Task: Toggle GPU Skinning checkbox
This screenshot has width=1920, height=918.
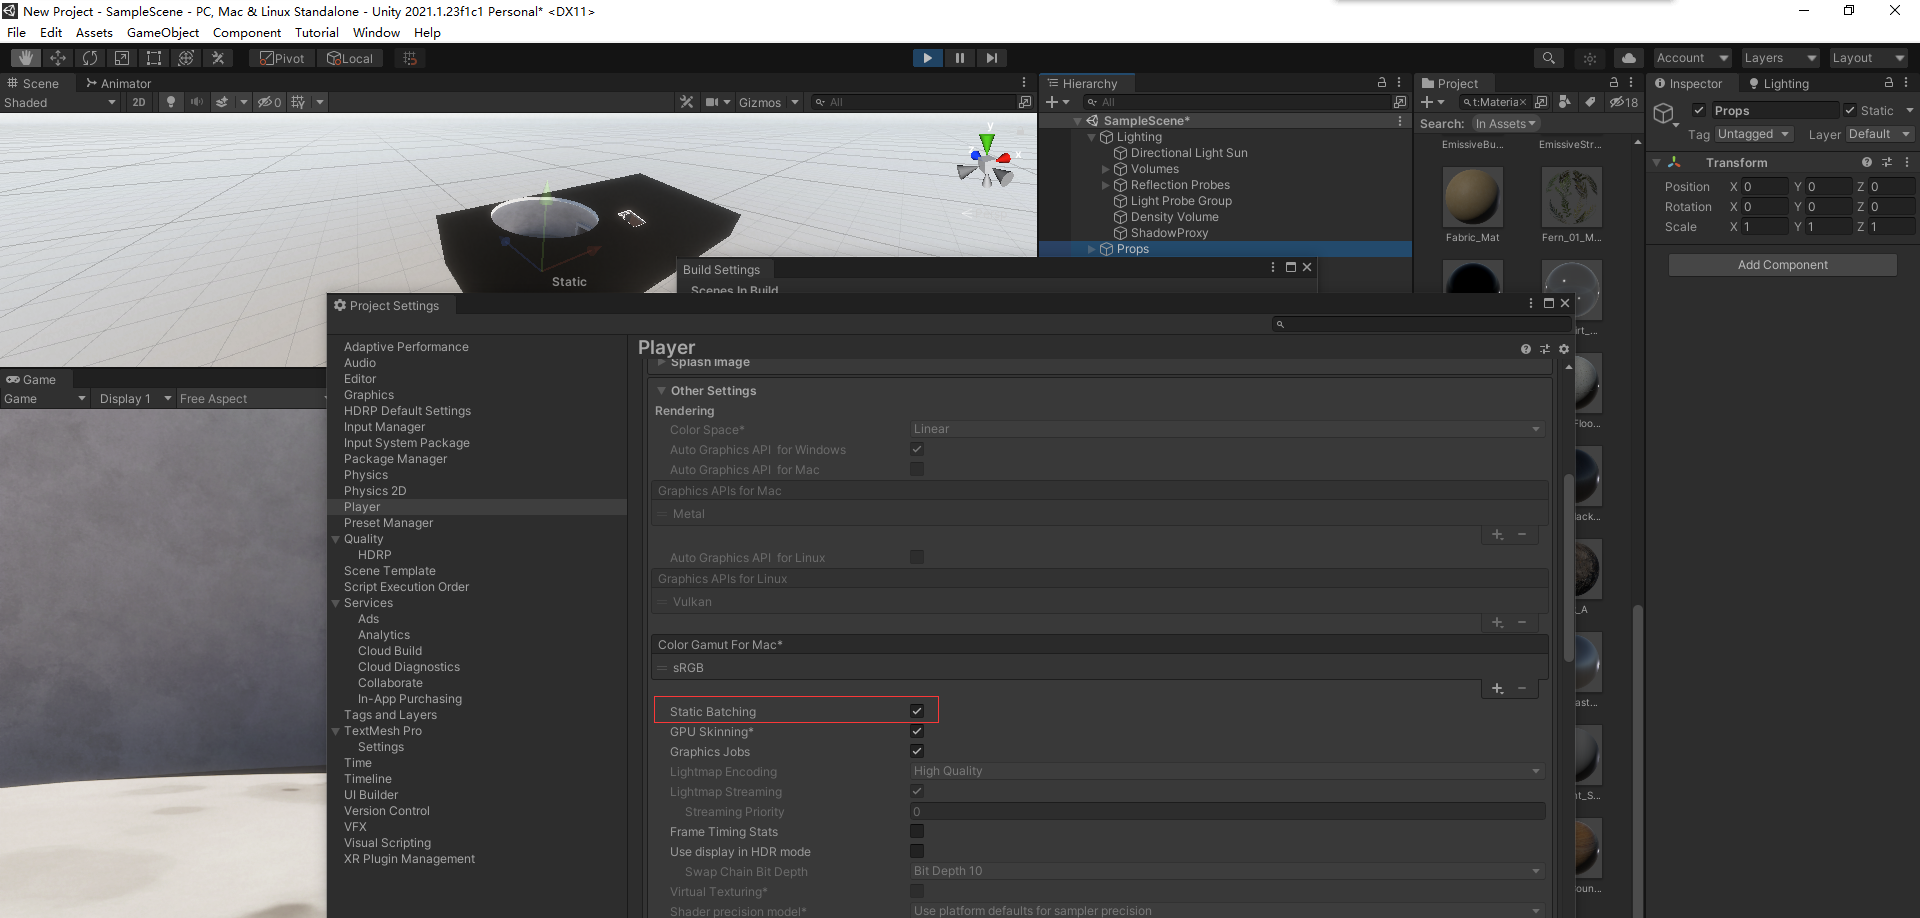Action: [917, 731]
